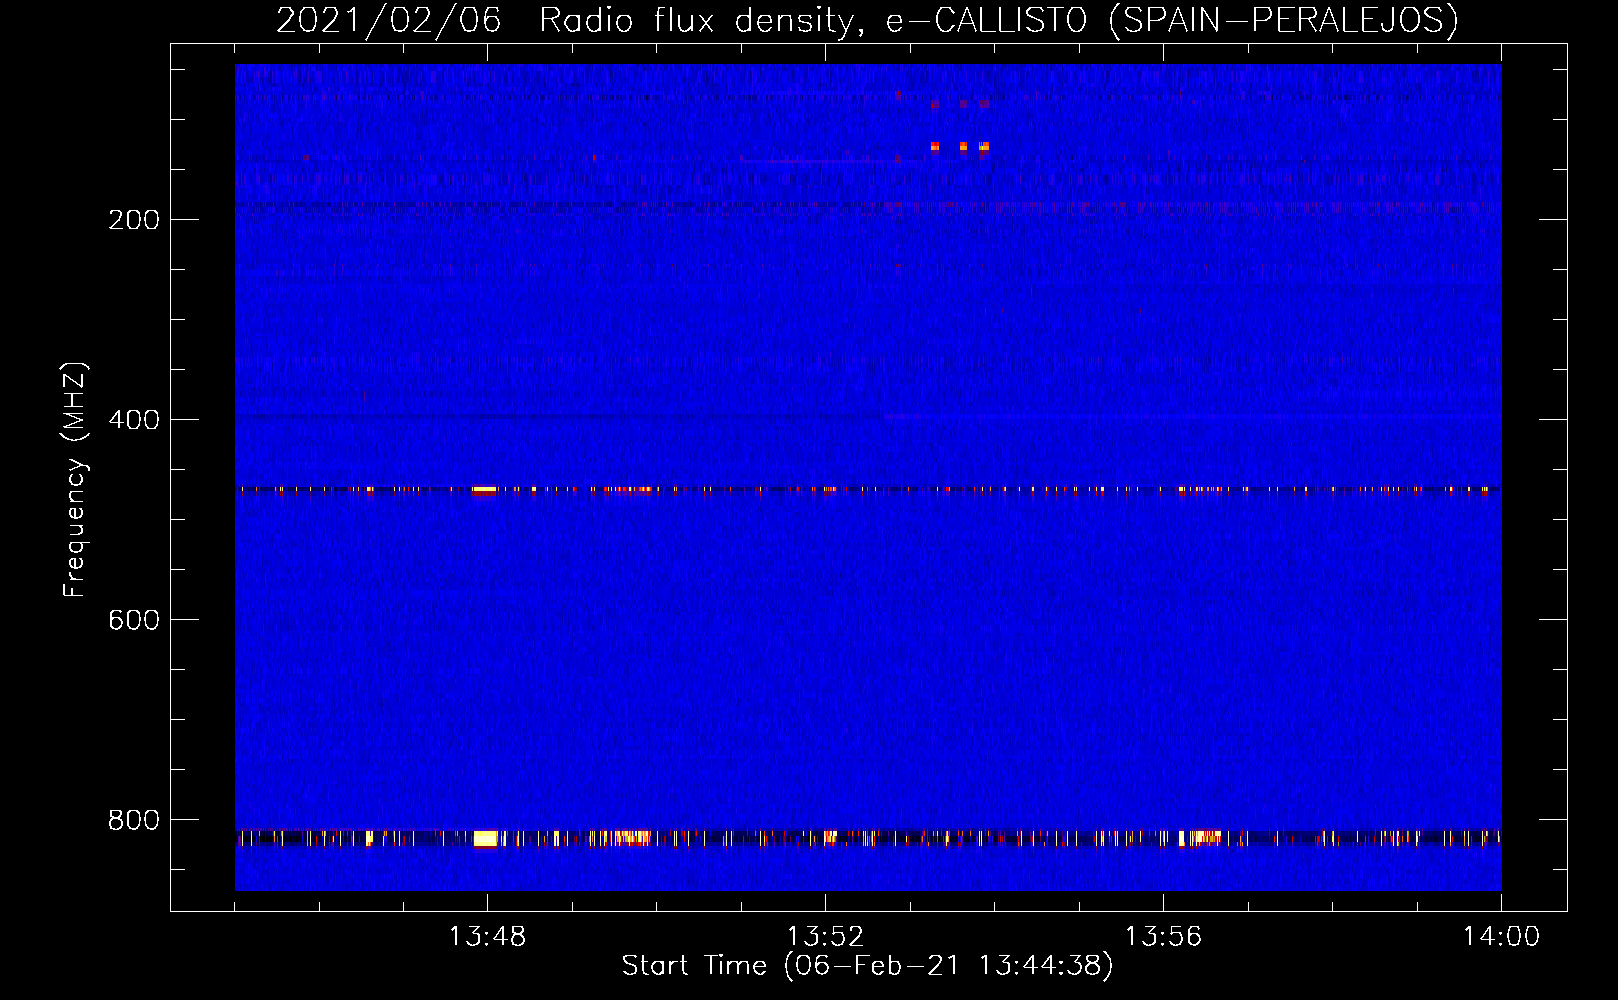Click the 600 frequency tick label
The height and width of the screenshot is (1000, 1618).
[x=134, y=620]
